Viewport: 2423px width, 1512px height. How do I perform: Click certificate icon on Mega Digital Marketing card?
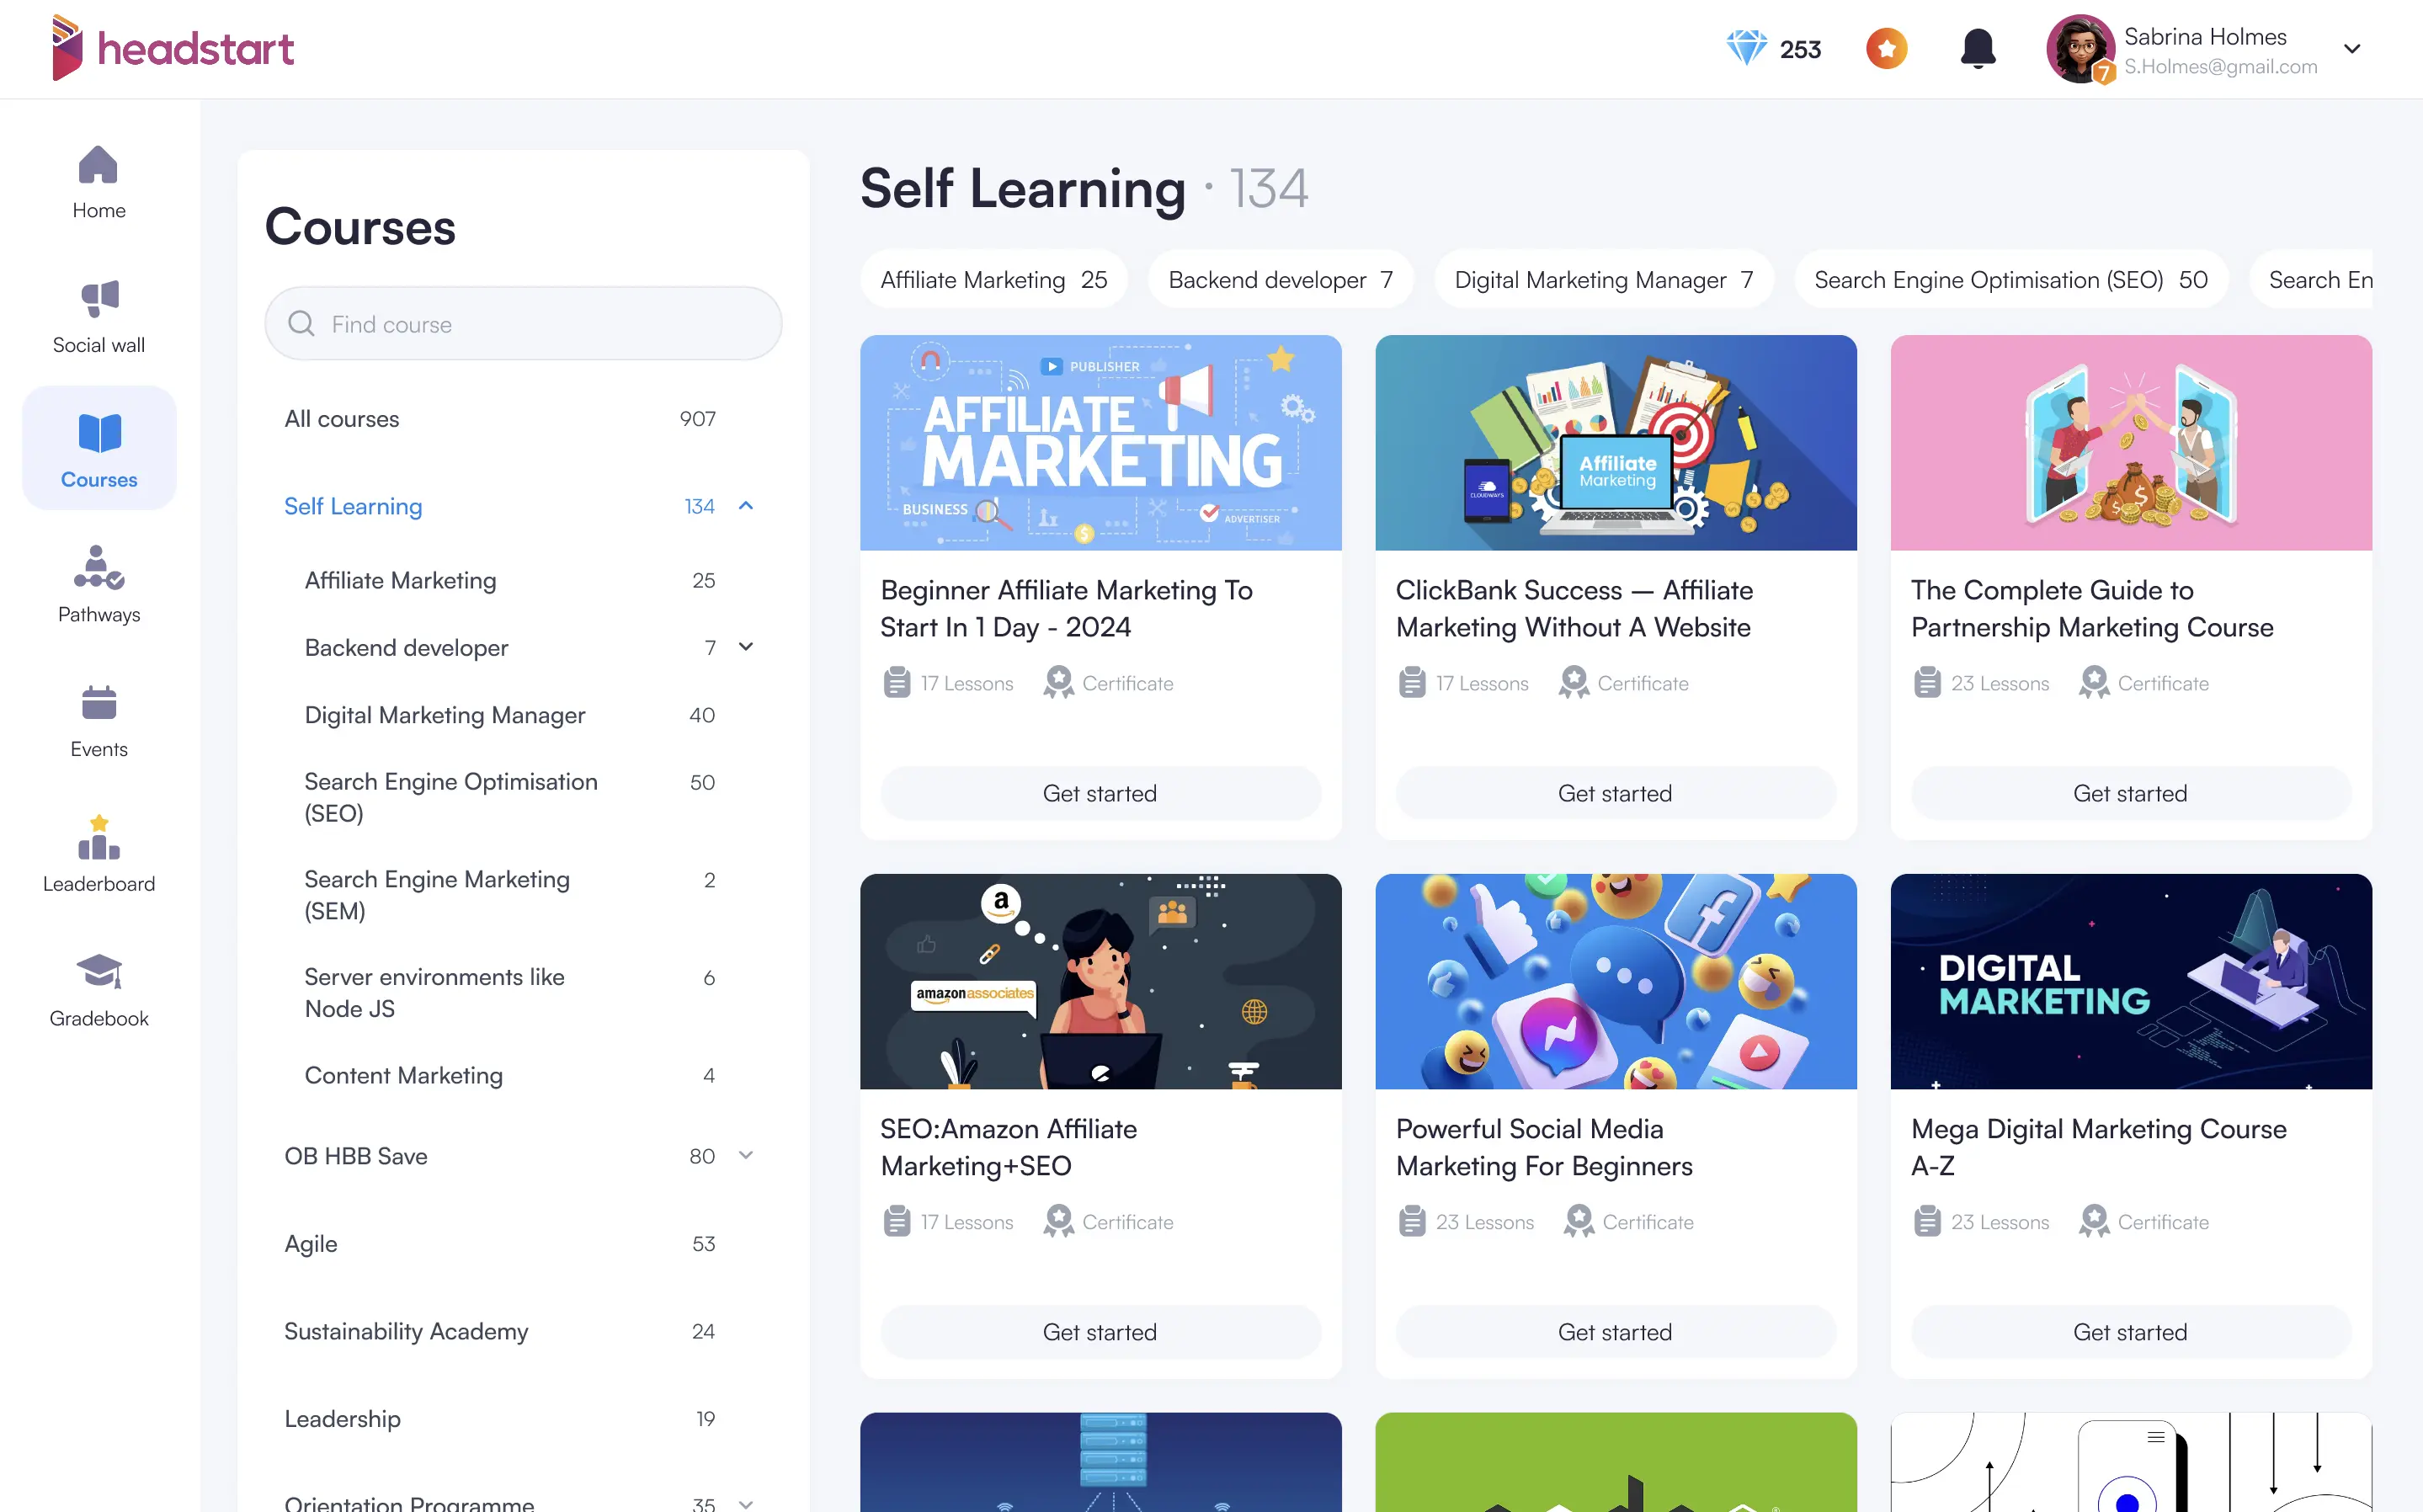click(2093, 1222)
